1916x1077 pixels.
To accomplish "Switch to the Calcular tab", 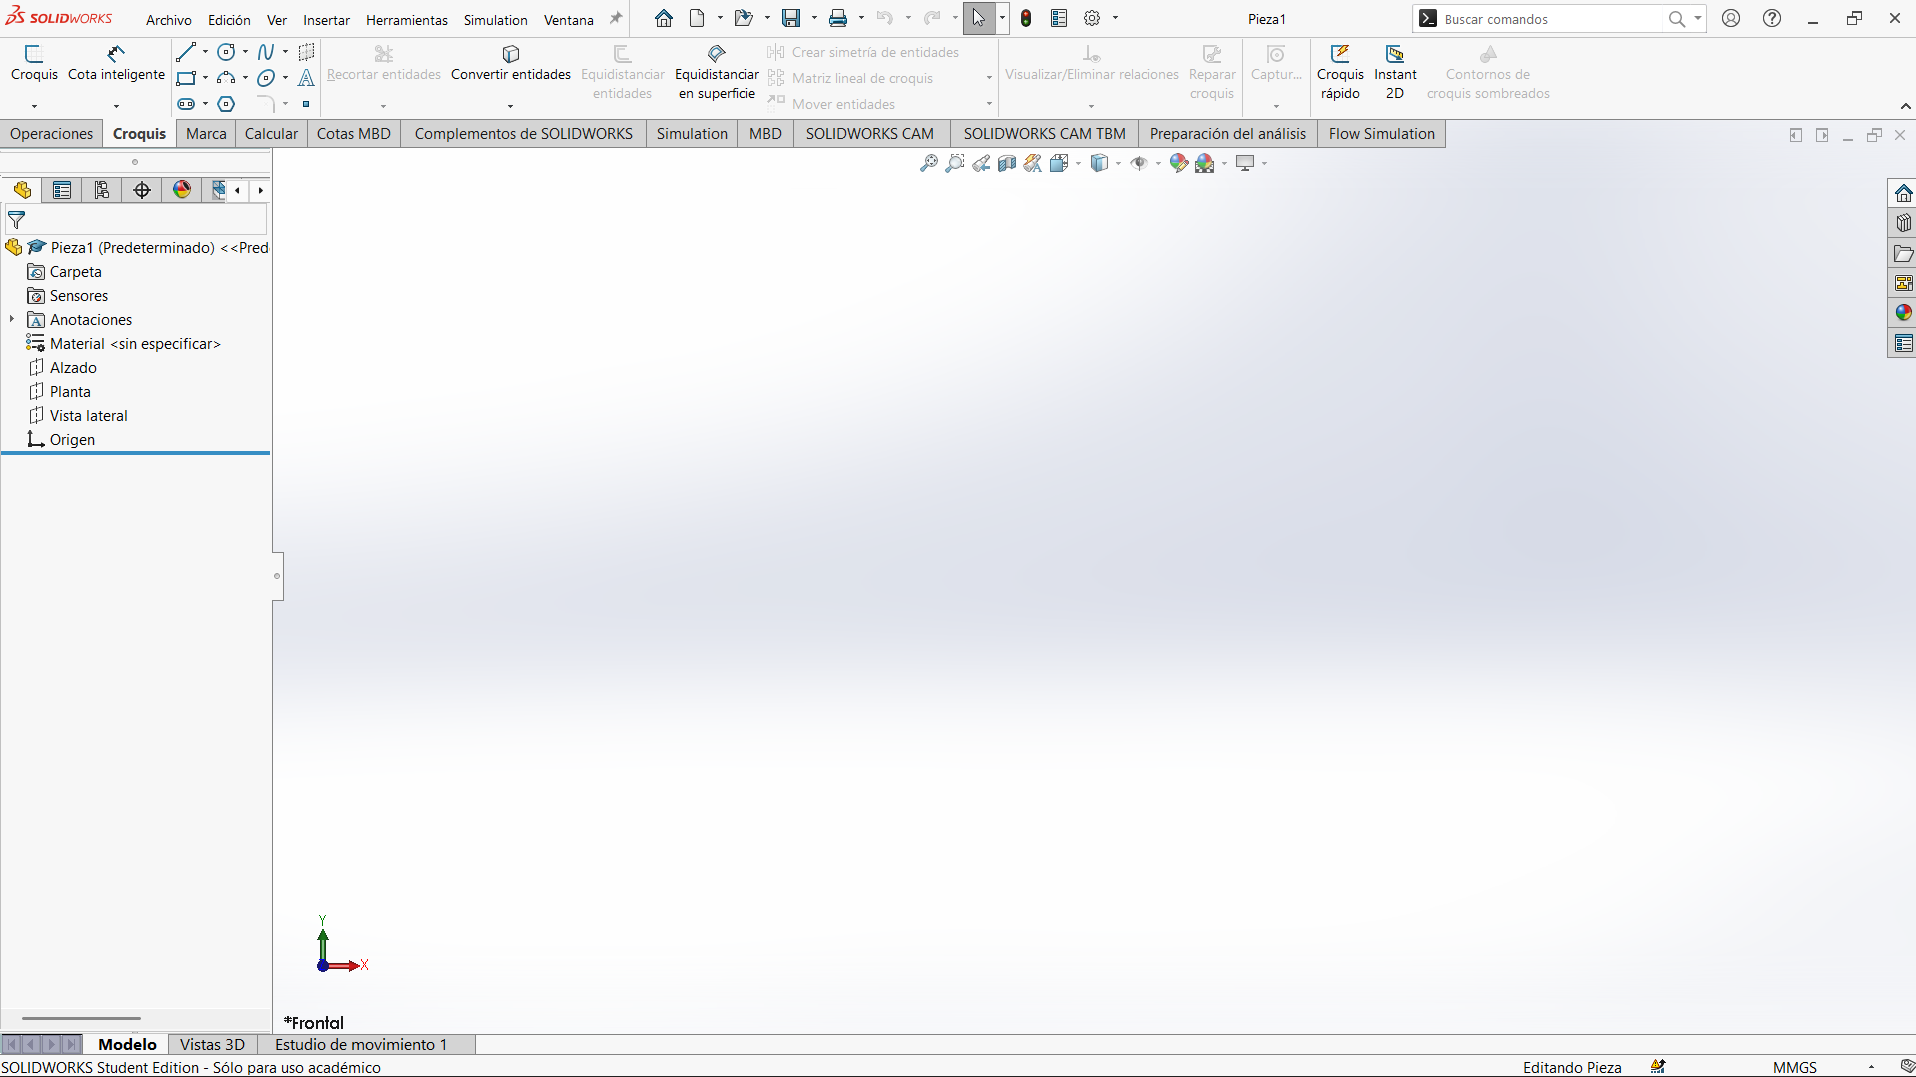I will [271, 134].
